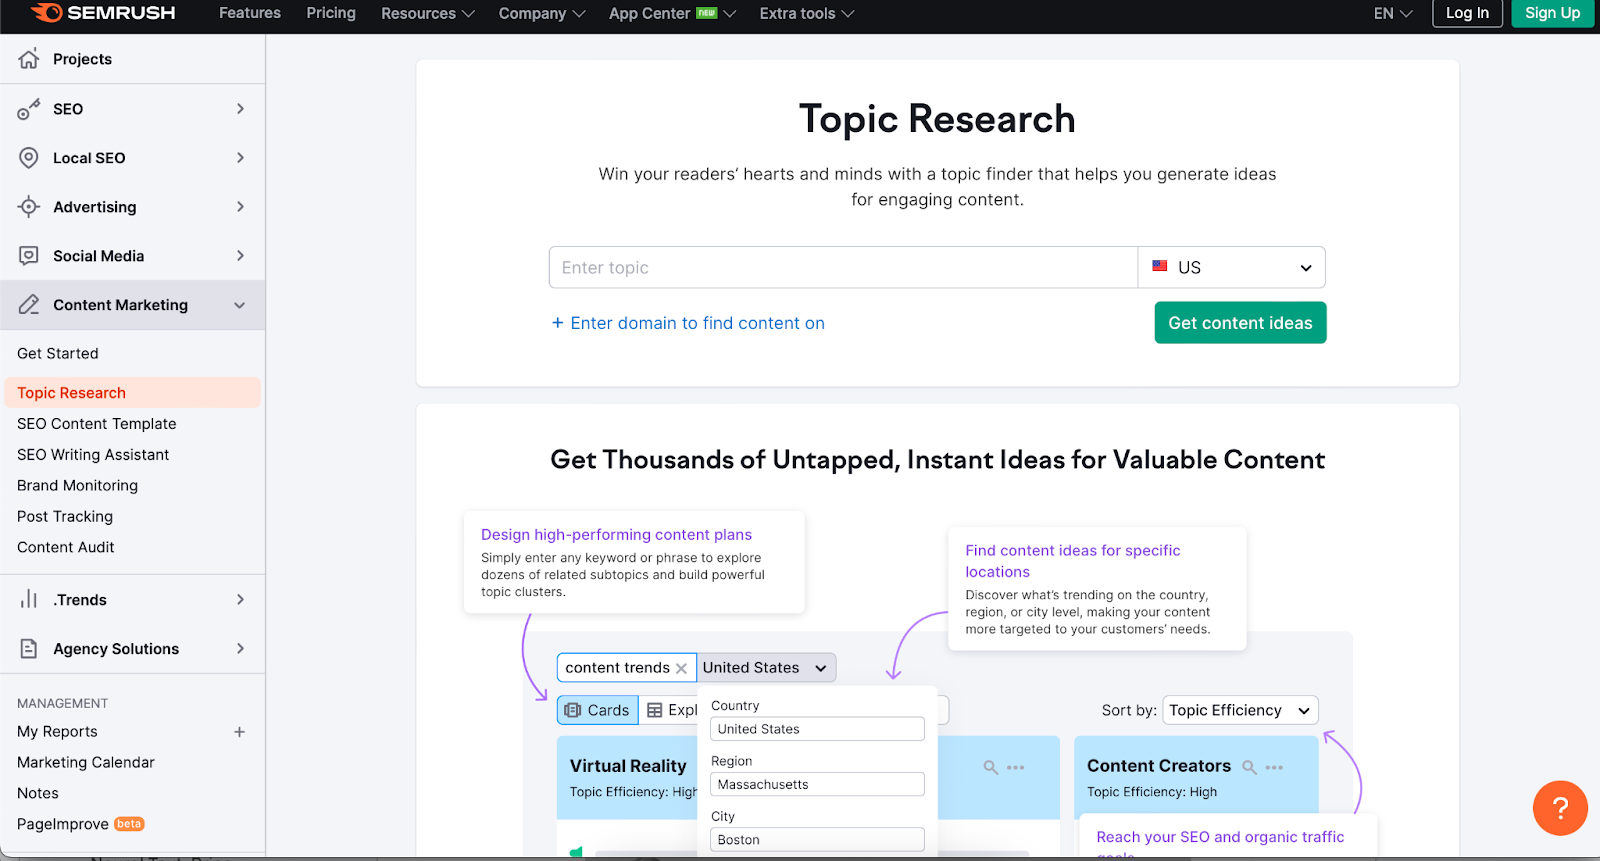Click the City field Boston
Image resolution: width=1600 pixels, height=861 pixels.
(817, 840)
